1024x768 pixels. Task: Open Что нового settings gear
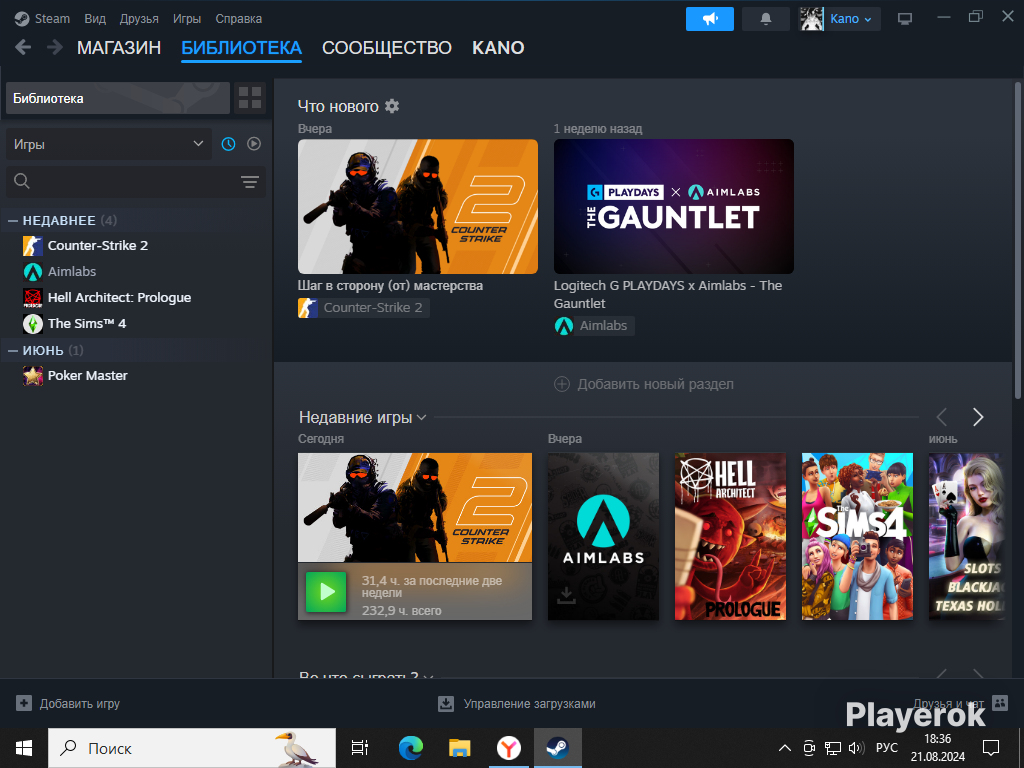[392, 106]
